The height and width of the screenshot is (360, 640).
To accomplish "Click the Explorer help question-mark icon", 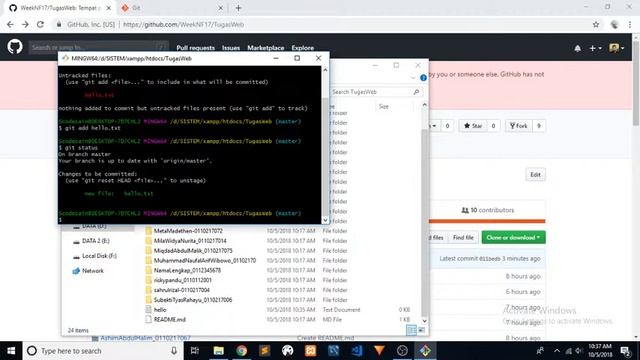I will pos(423,78).
